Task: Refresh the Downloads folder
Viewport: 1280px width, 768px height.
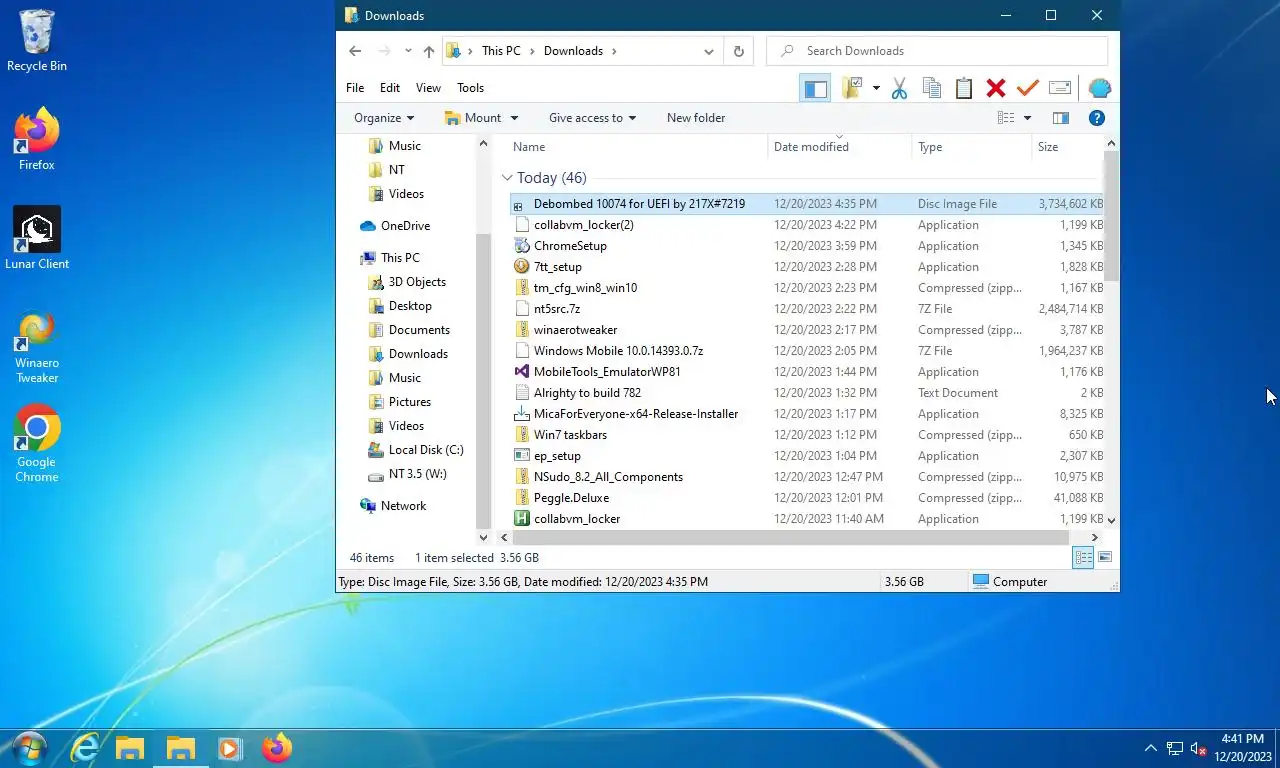Action: (x=739, y=51)
